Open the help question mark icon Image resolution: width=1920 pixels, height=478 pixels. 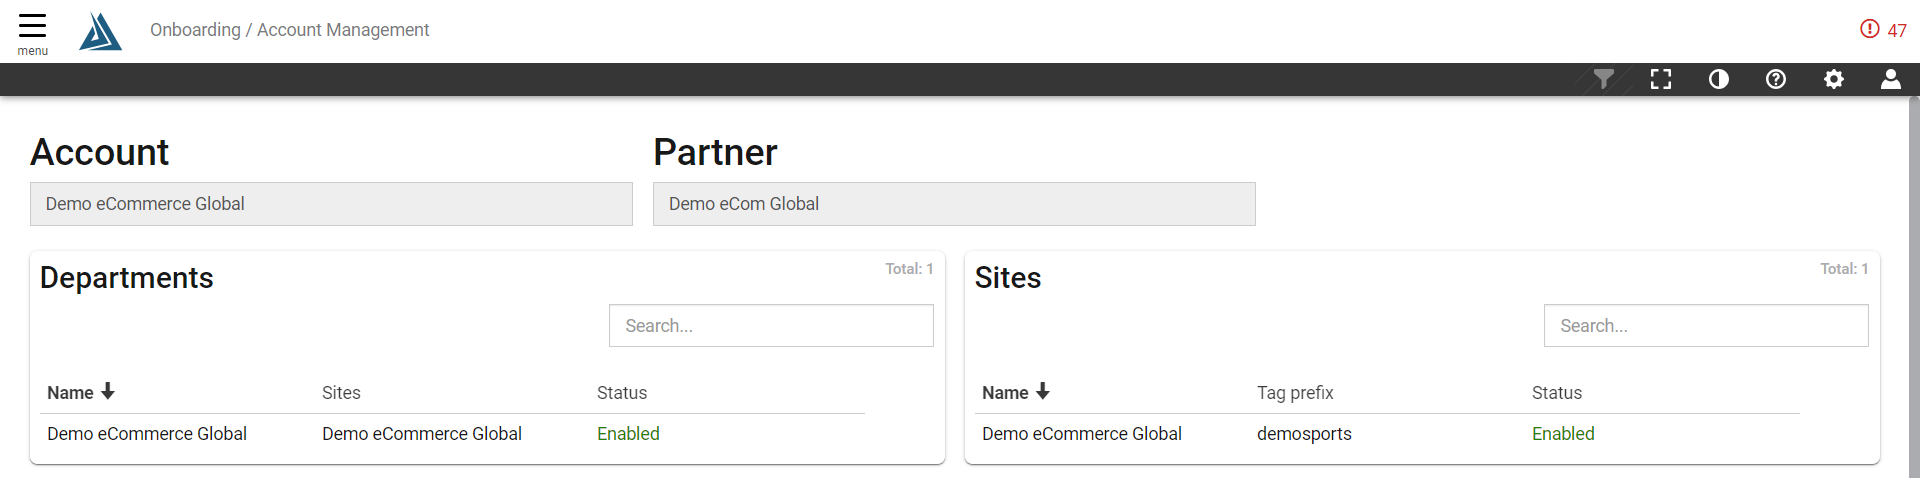tap(1776, 79)
